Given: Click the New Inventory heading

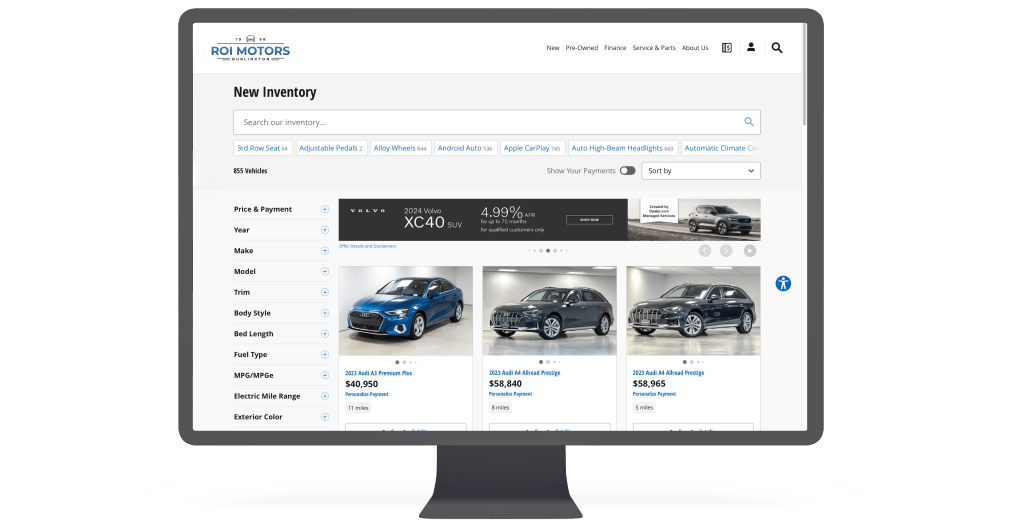Looking at the screenshot, I should (x=275, y=92).
